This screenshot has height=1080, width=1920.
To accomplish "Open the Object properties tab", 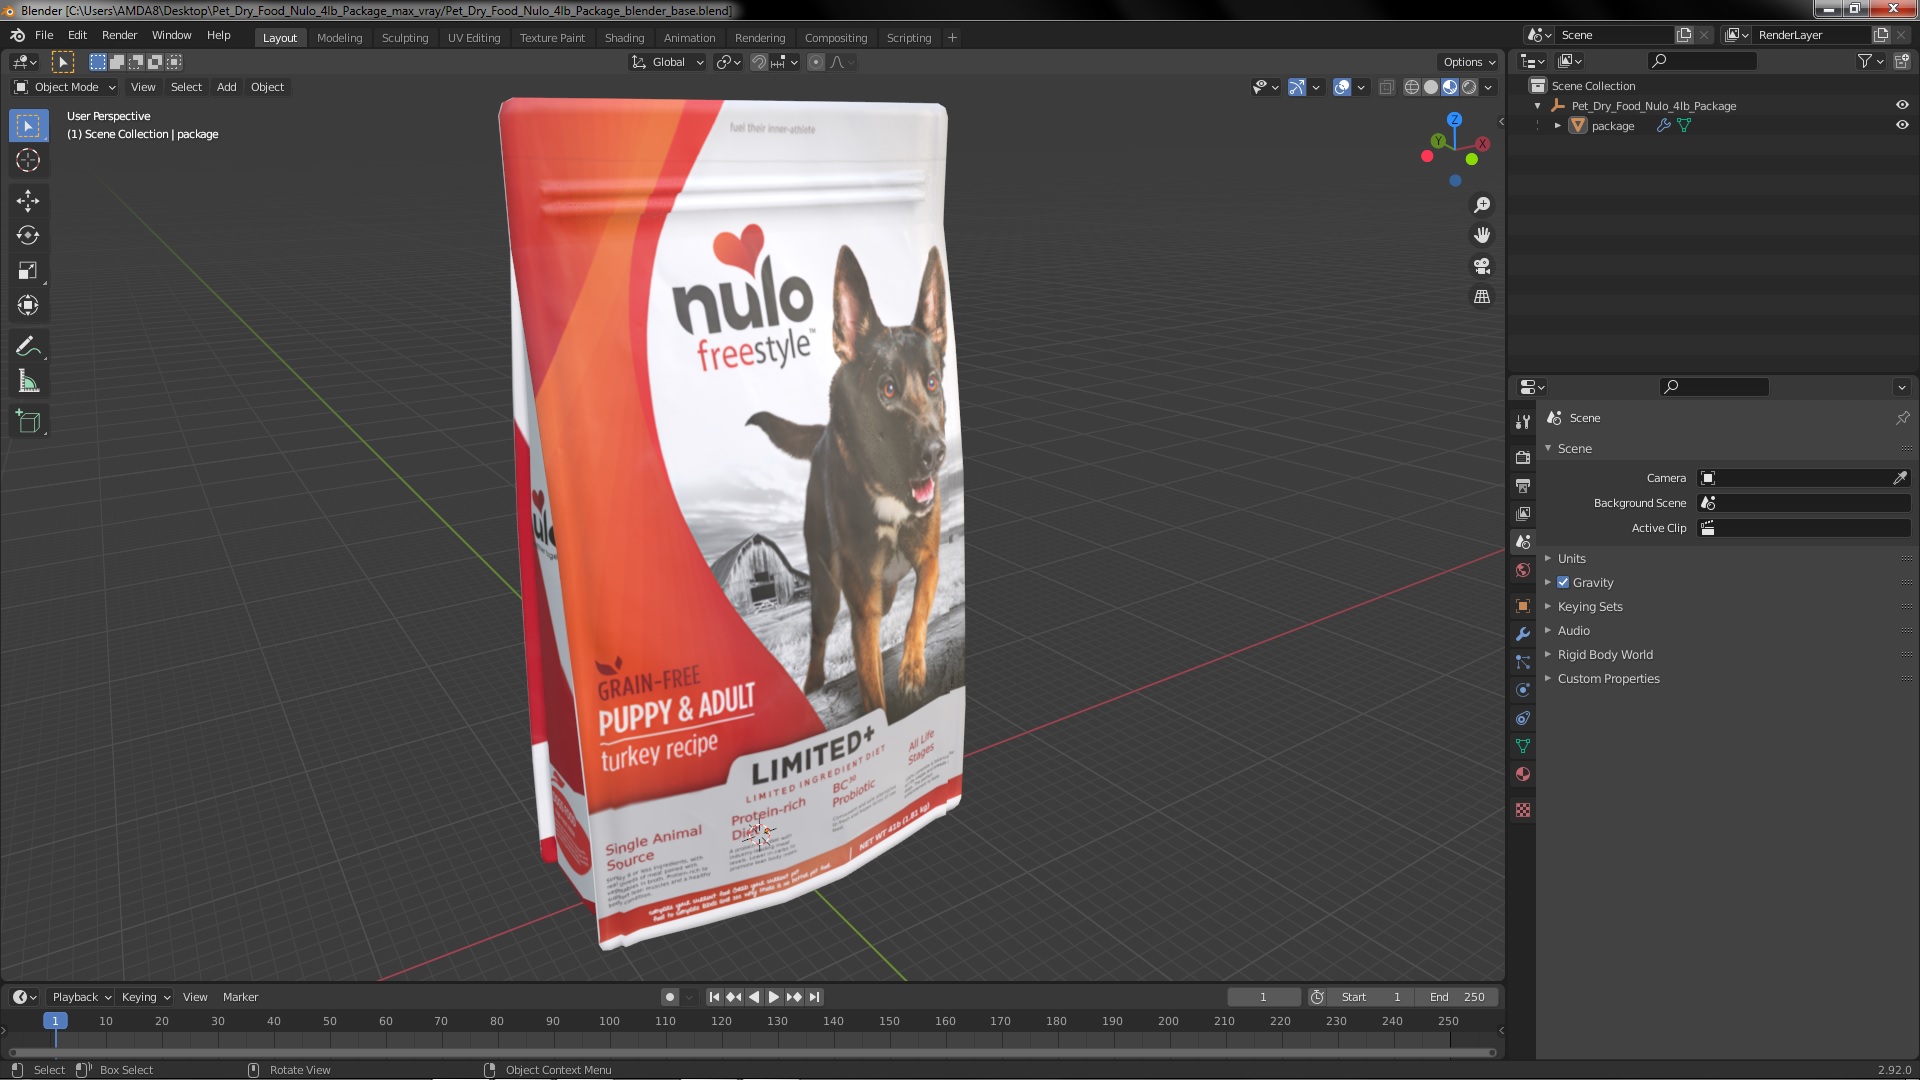I will (x=1522, y=606).
